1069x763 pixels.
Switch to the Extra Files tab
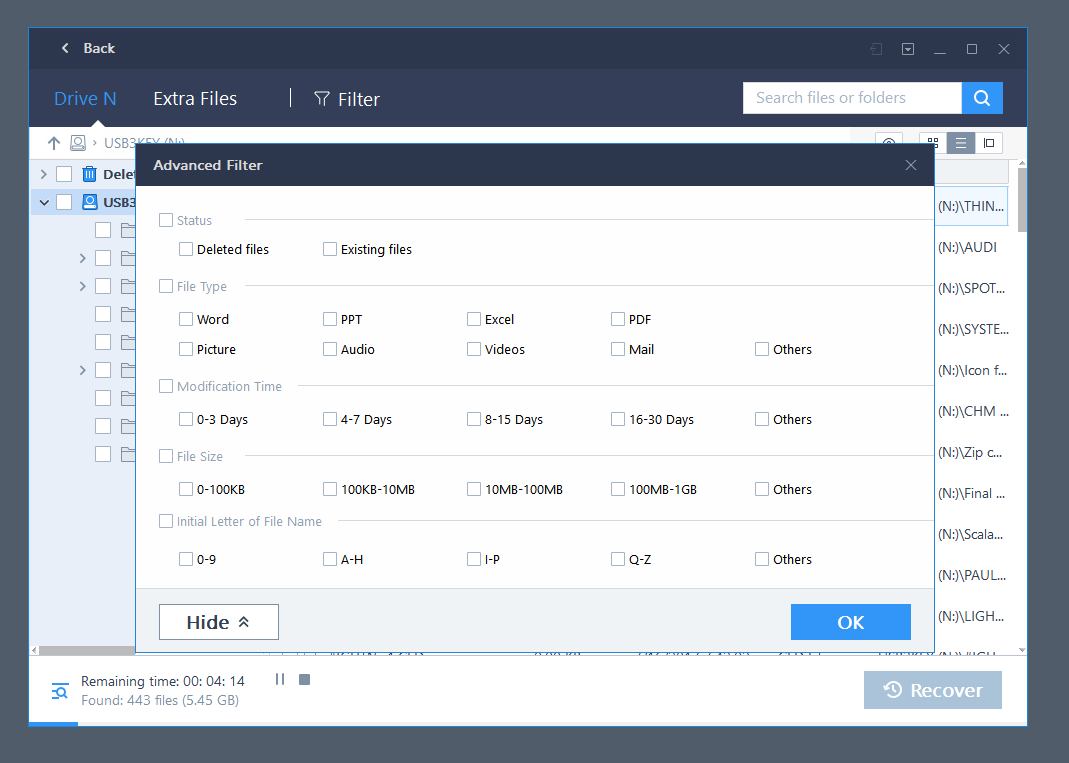(195, 99)
